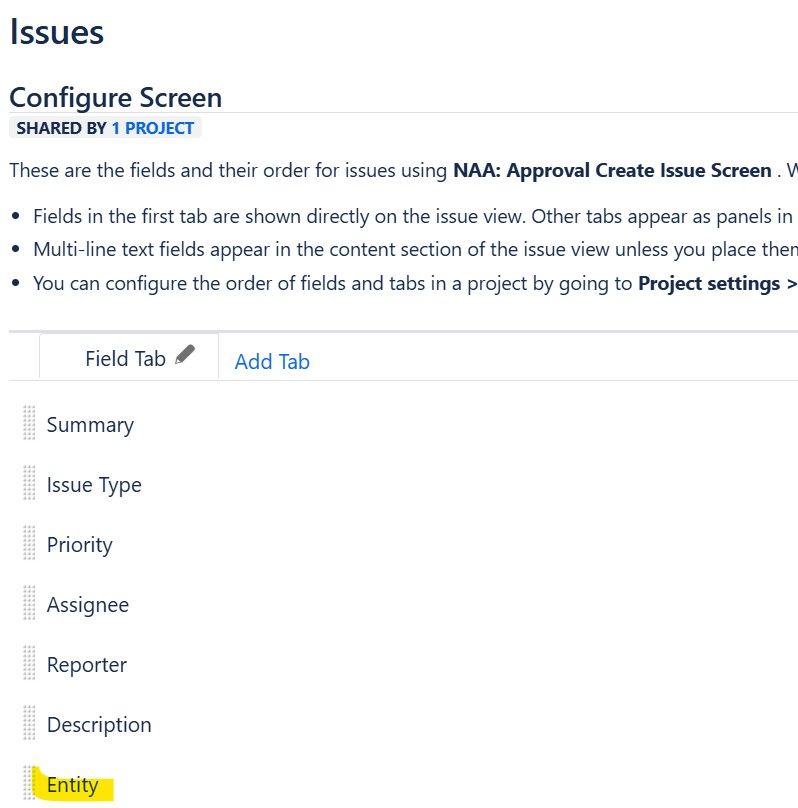The image size is (798, 808).
Task: Click the drag handle beside Assignee
Action: tap(28, 604)
